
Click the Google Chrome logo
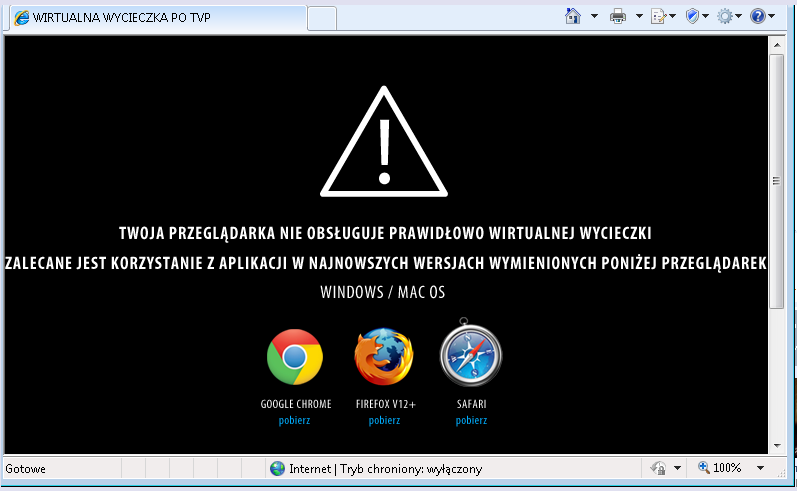[x=295, y=356]
